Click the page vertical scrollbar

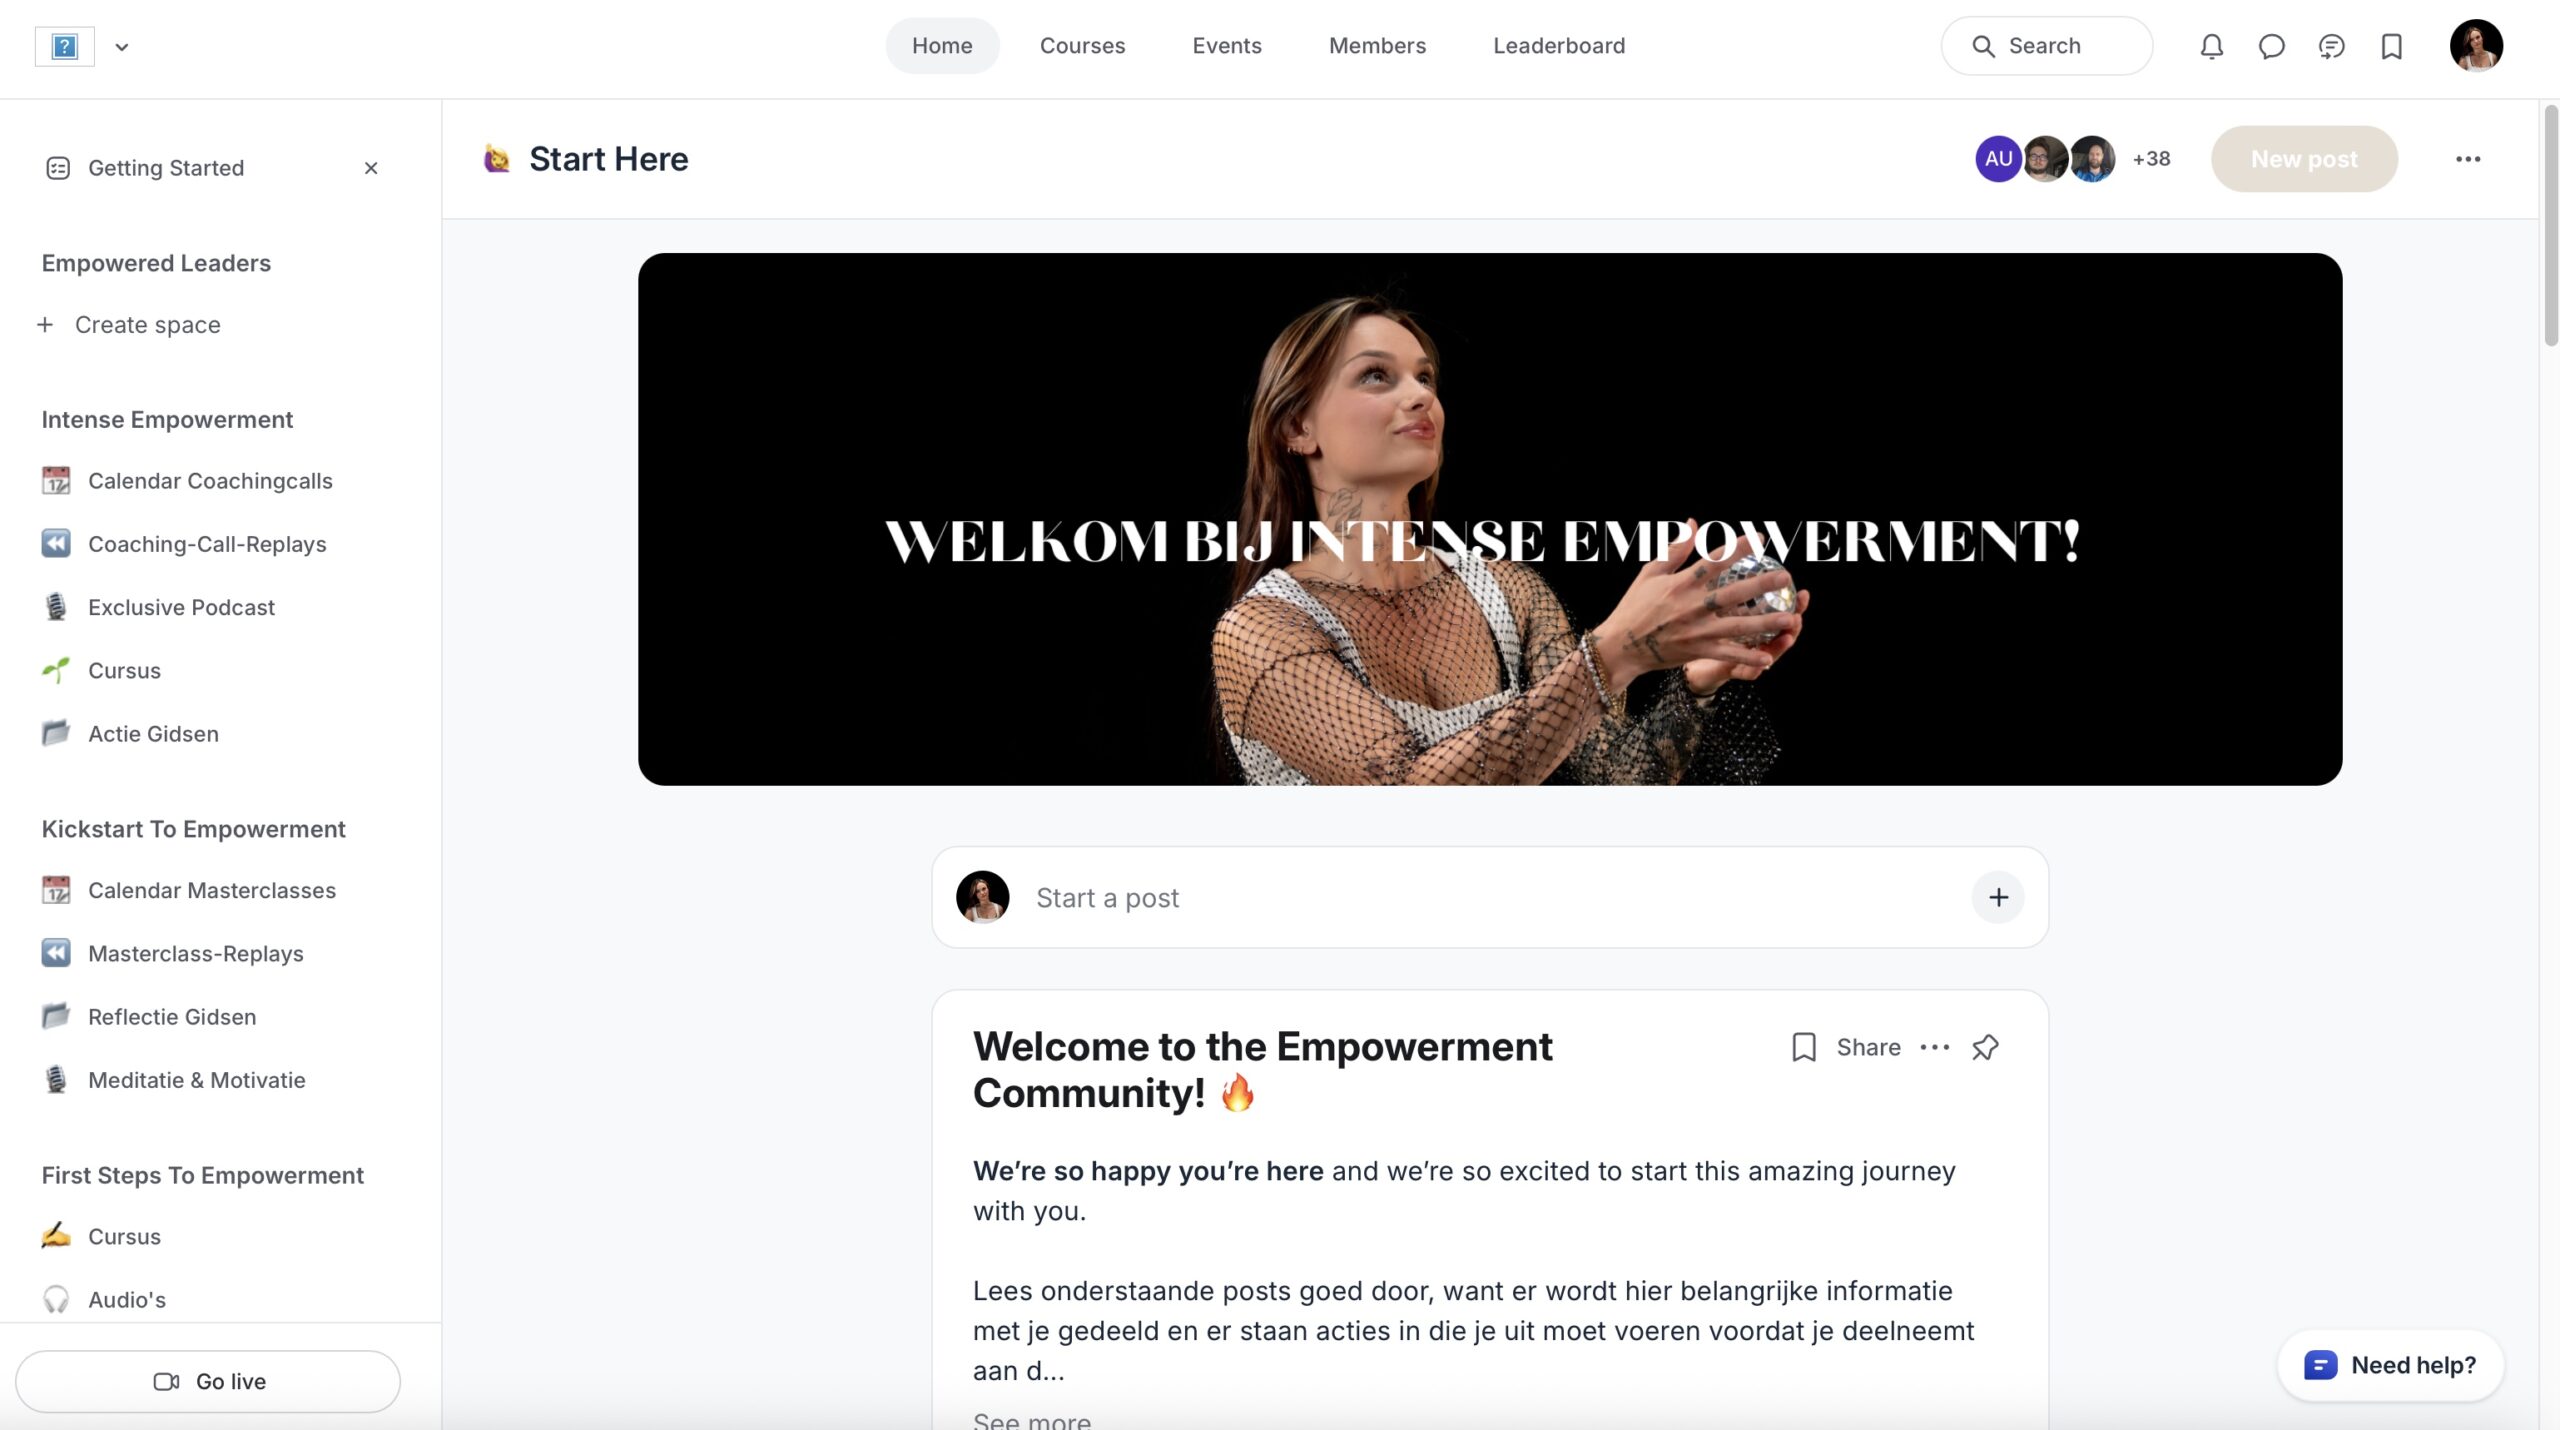[x=2550, y=225]
